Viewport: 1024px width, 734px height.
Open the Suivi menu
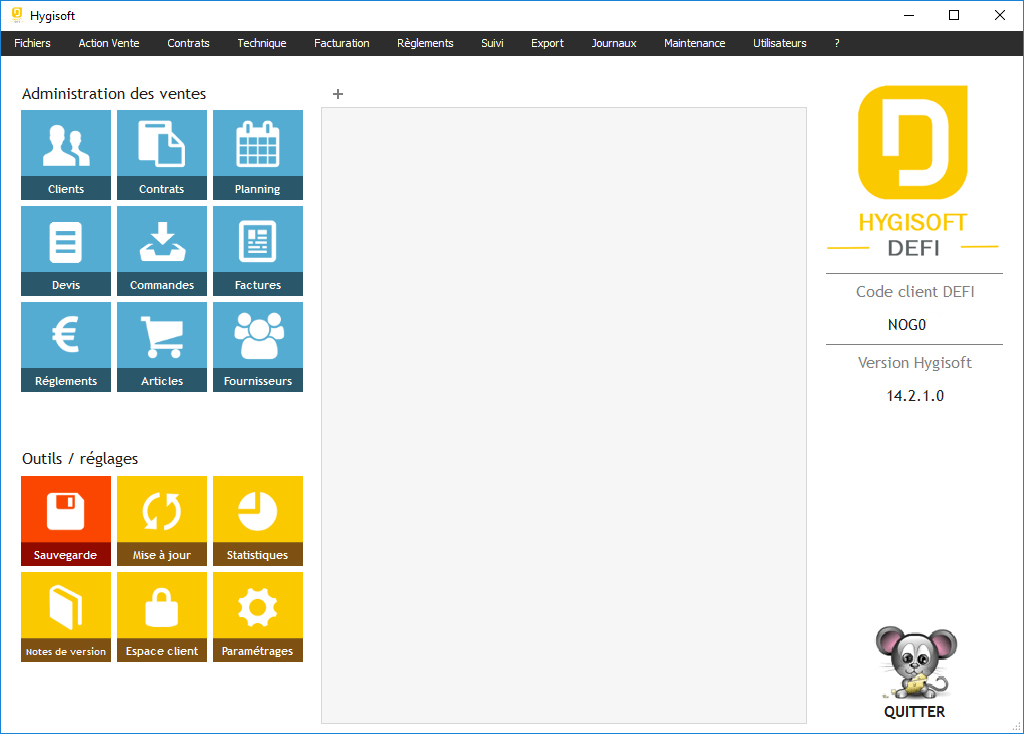click(492, 43)
